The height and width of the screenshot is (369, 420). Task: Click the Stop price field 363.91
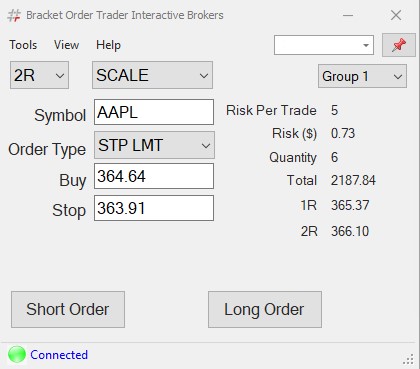(154, 208)
